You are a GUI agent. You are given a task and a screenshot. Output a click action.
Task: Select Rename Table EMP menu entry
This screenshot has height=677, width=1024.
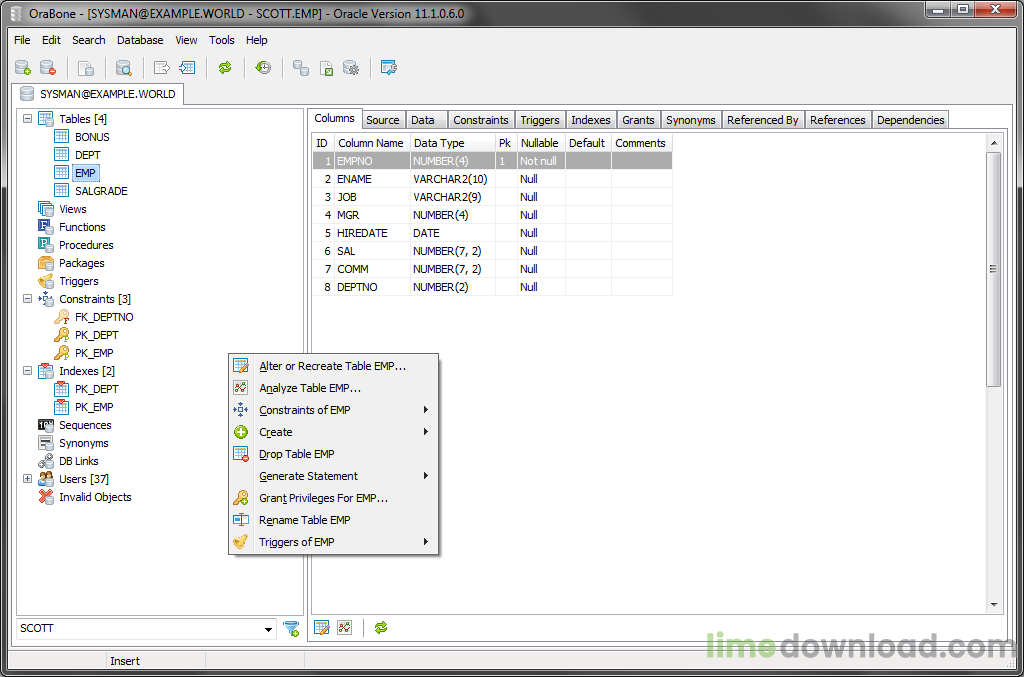click(x=304, y=520)
